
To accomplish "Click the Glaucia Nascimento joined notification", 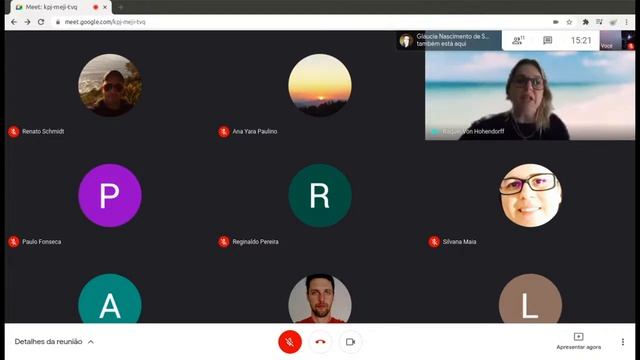I will click(x=449, y=40).
